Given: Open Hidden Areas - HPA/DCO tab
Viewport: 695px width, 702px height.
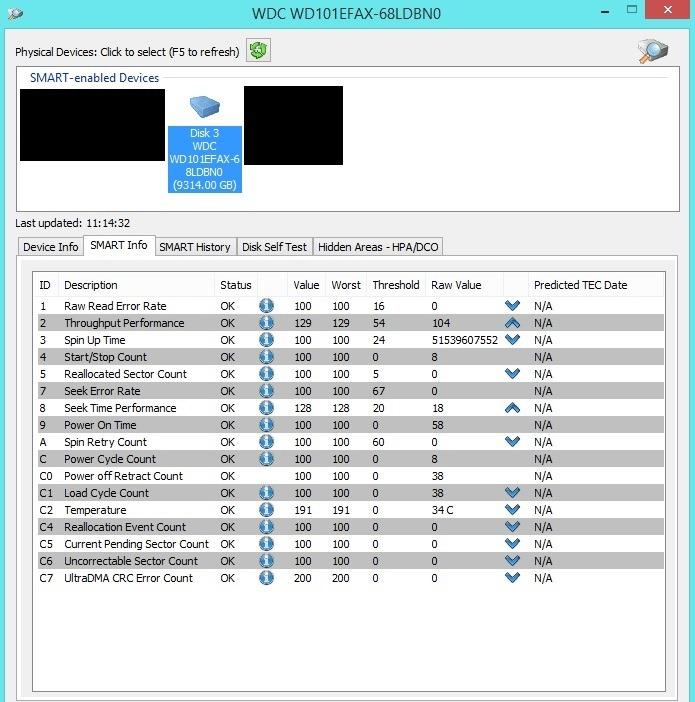Looking at the screenshot, I should (x=378, y=247).
